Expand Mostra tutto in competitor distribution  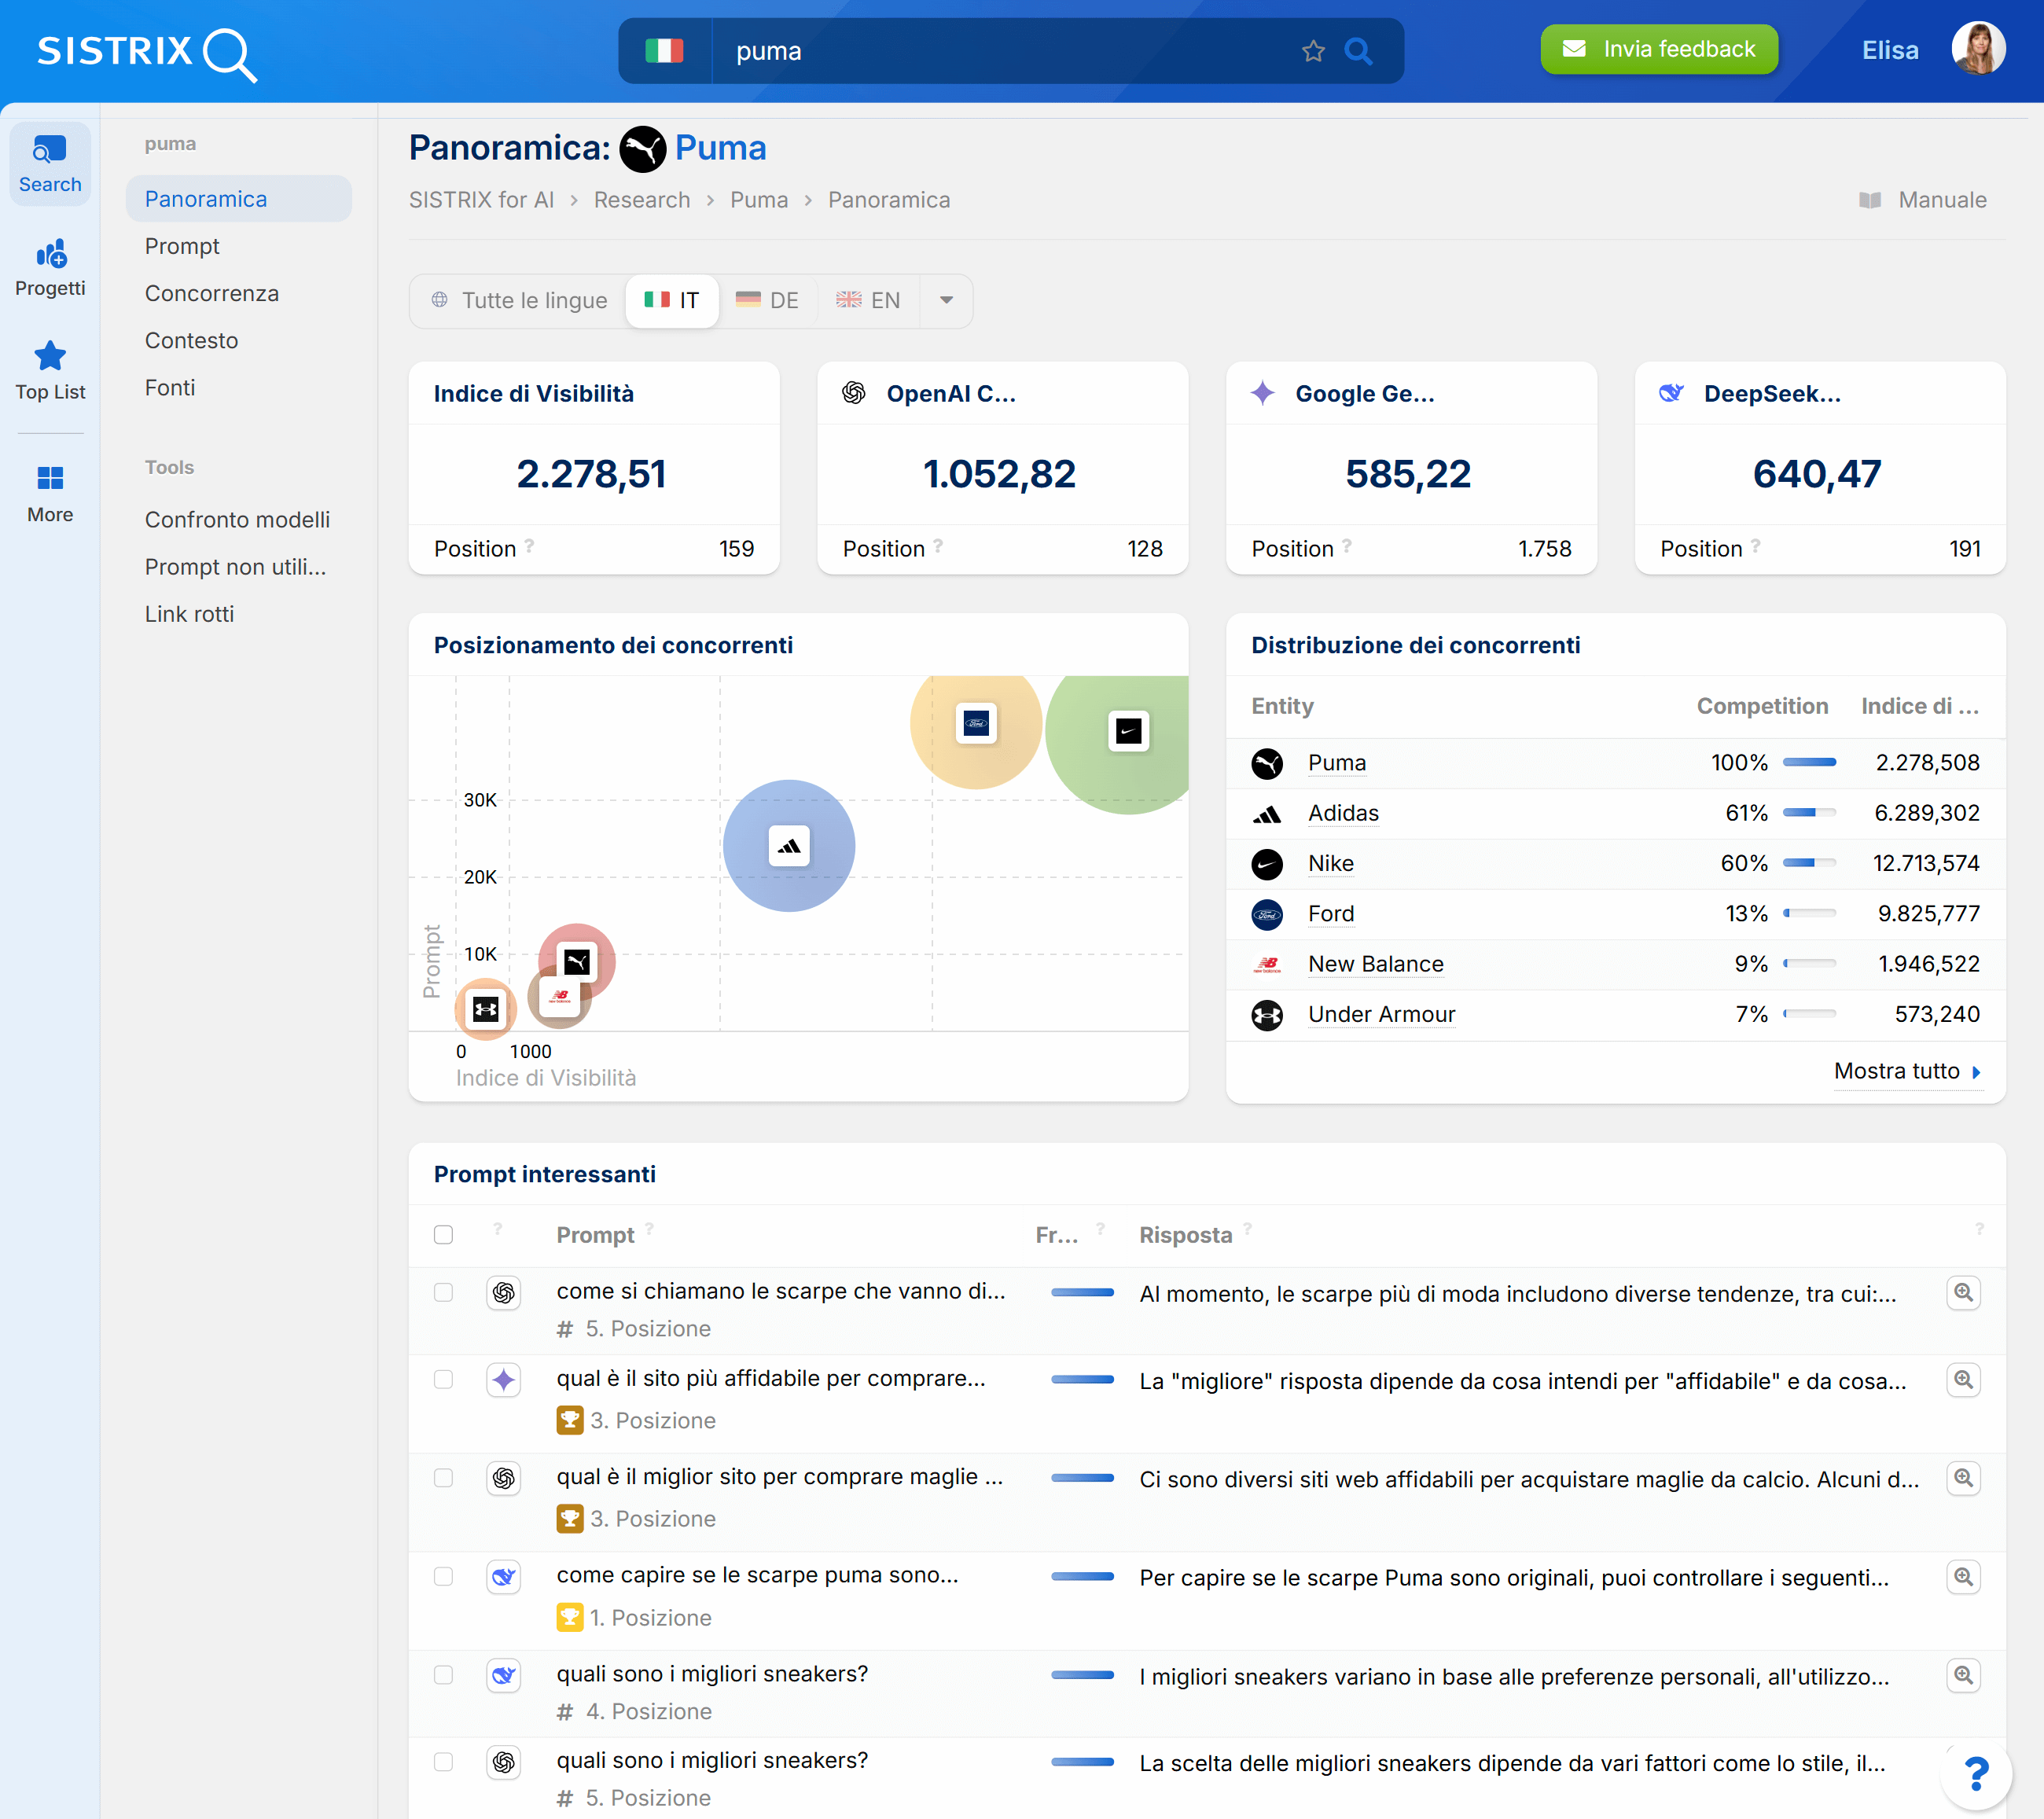(x=1906, y=1071)
